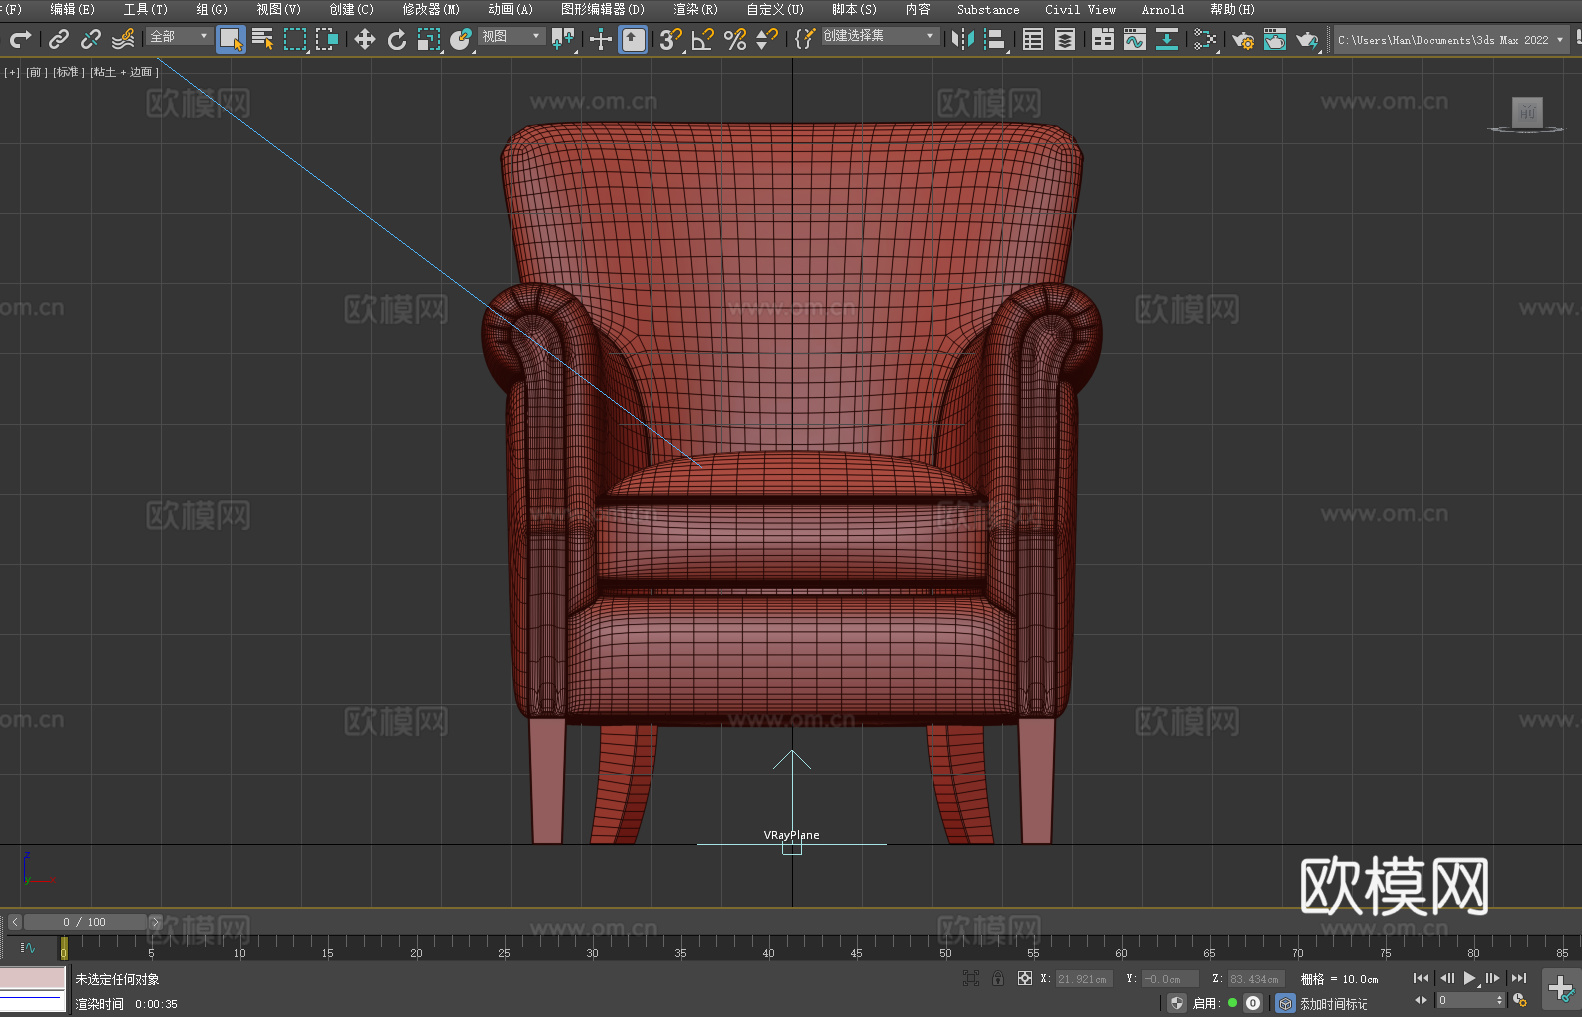
Task: Select the Move tool
Action: click(365, 39)
